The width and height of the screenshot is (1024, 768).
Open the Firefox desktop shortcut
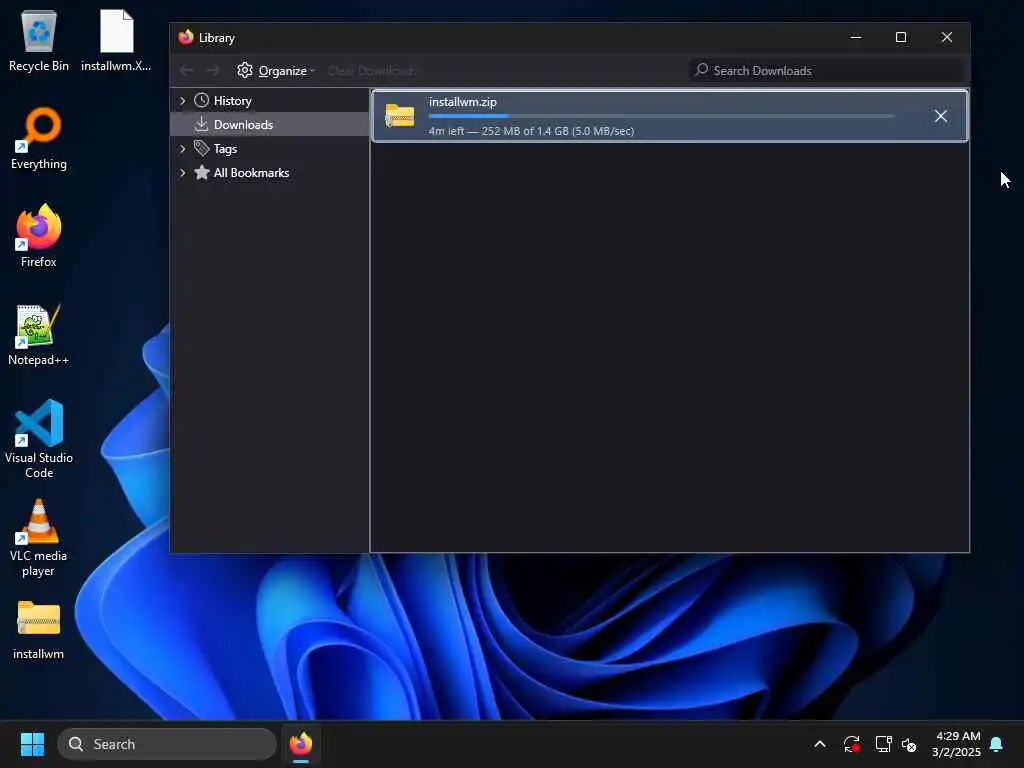[x=39, y=235]
